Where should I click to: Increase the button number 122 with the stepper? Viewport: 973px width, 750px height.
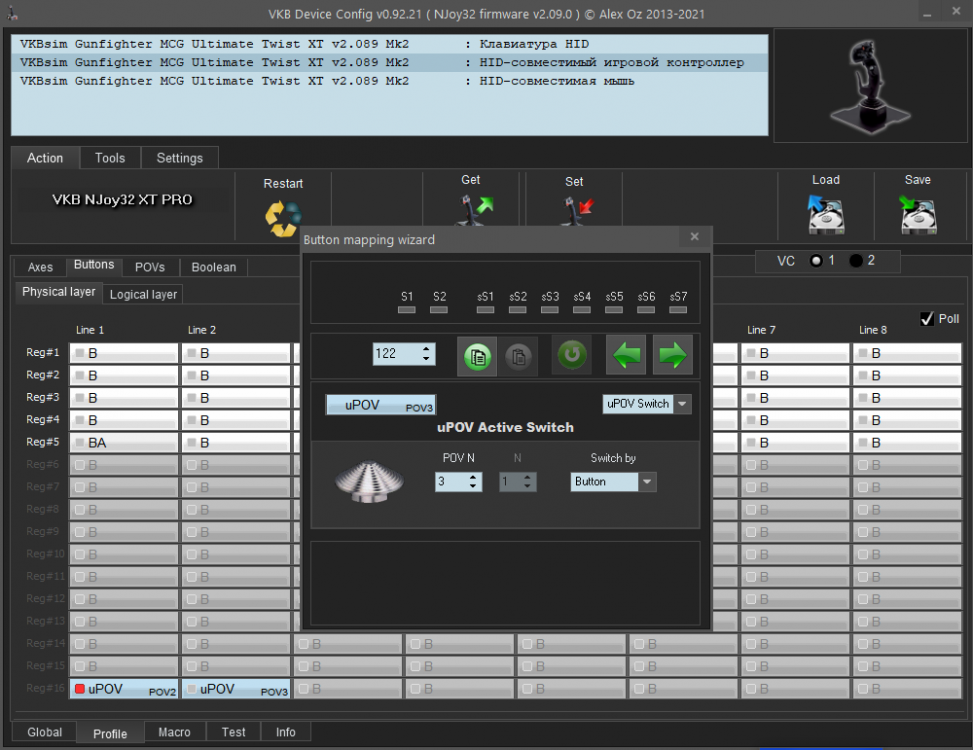click(428, 348)
